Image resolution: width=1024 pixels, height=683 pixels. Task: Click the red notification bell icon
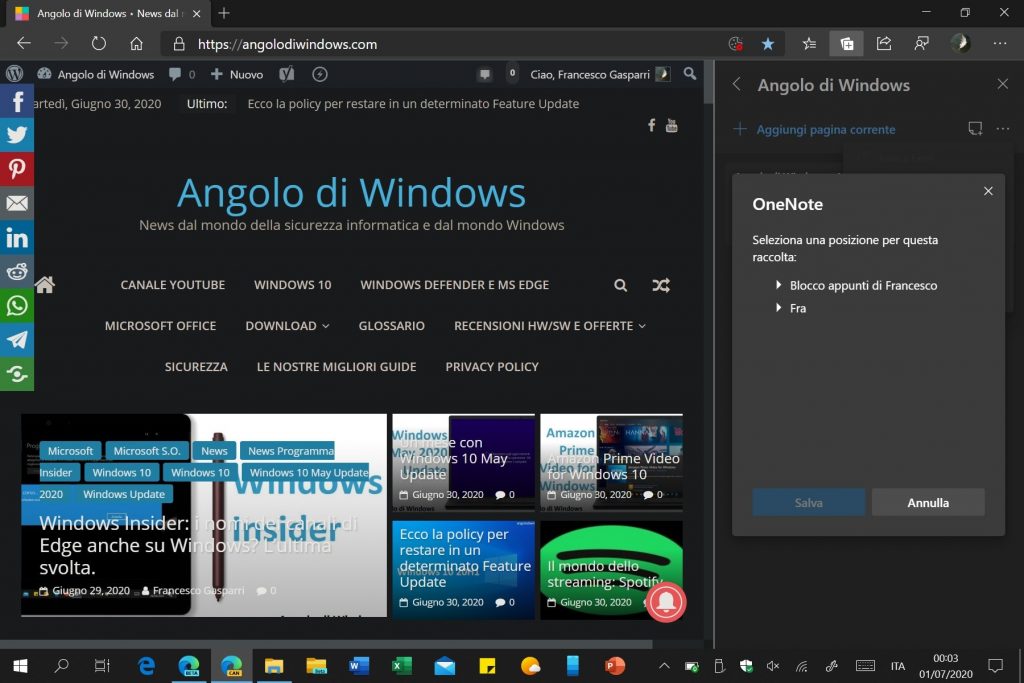(667, 600)
